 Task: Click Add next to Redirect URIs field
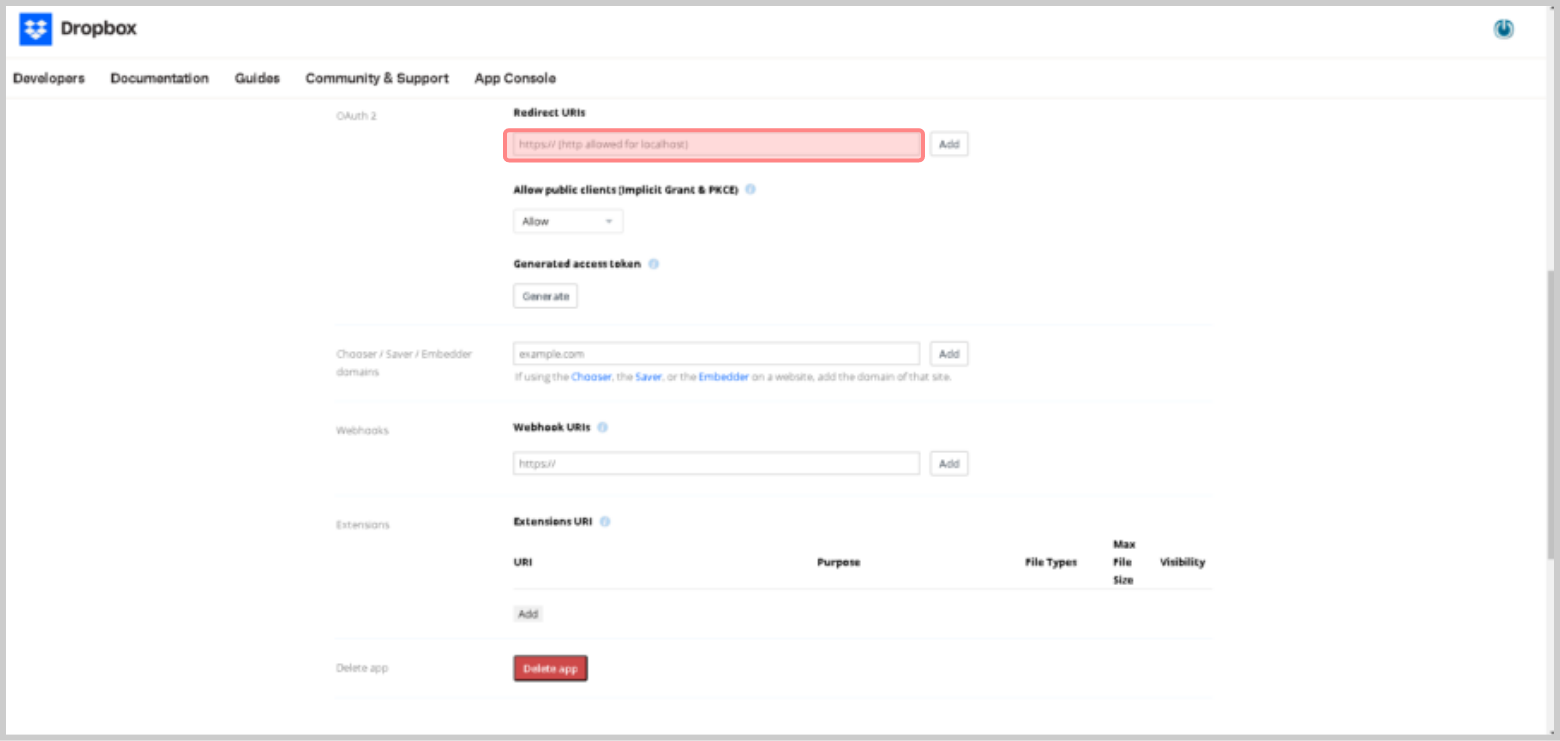(x=949, y=144)
